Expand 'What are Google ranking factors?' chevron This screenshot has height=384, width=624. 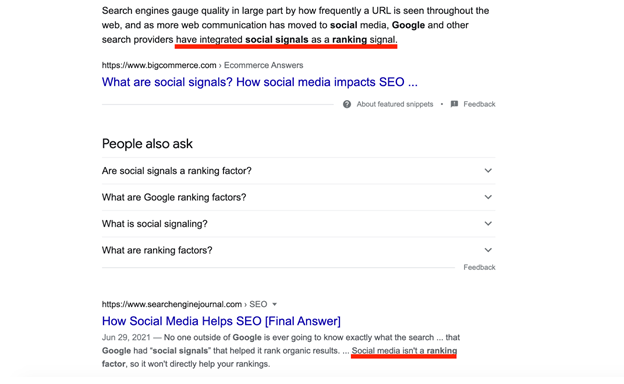pos(488,197)
